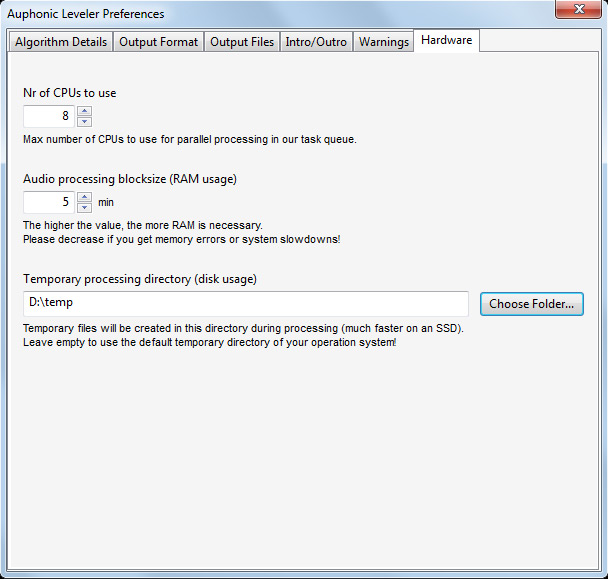Select the Intro/Outro tab
The width and height of the screenshot is (608, 579).
[x=317, y=42]
